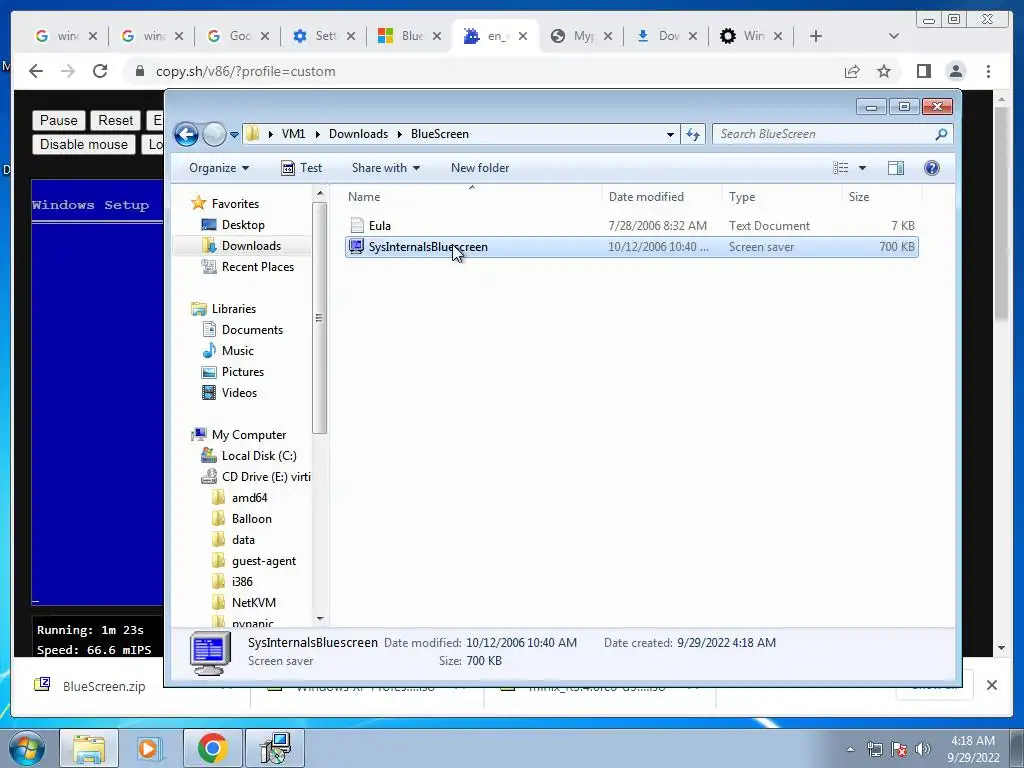1024x768 pixels.
Task: Sort by Date modified column
Action: [662, 197]
